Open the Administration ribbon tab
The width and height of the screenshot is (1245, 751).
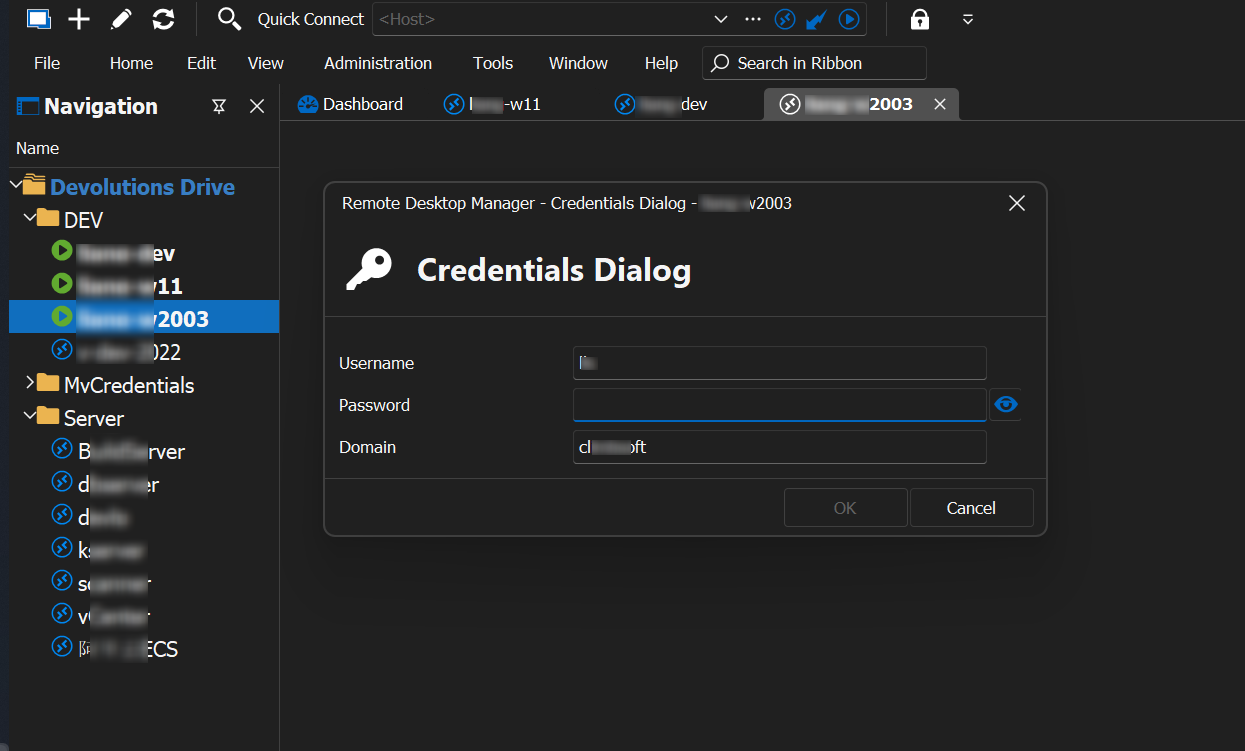click(378, 63)
